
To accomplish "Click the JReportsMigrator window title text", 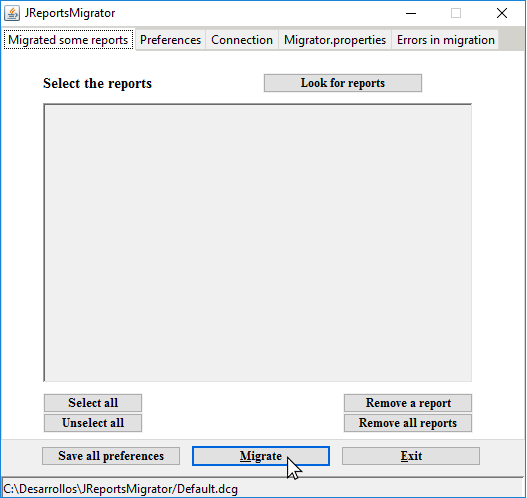I will click(70, 13).
